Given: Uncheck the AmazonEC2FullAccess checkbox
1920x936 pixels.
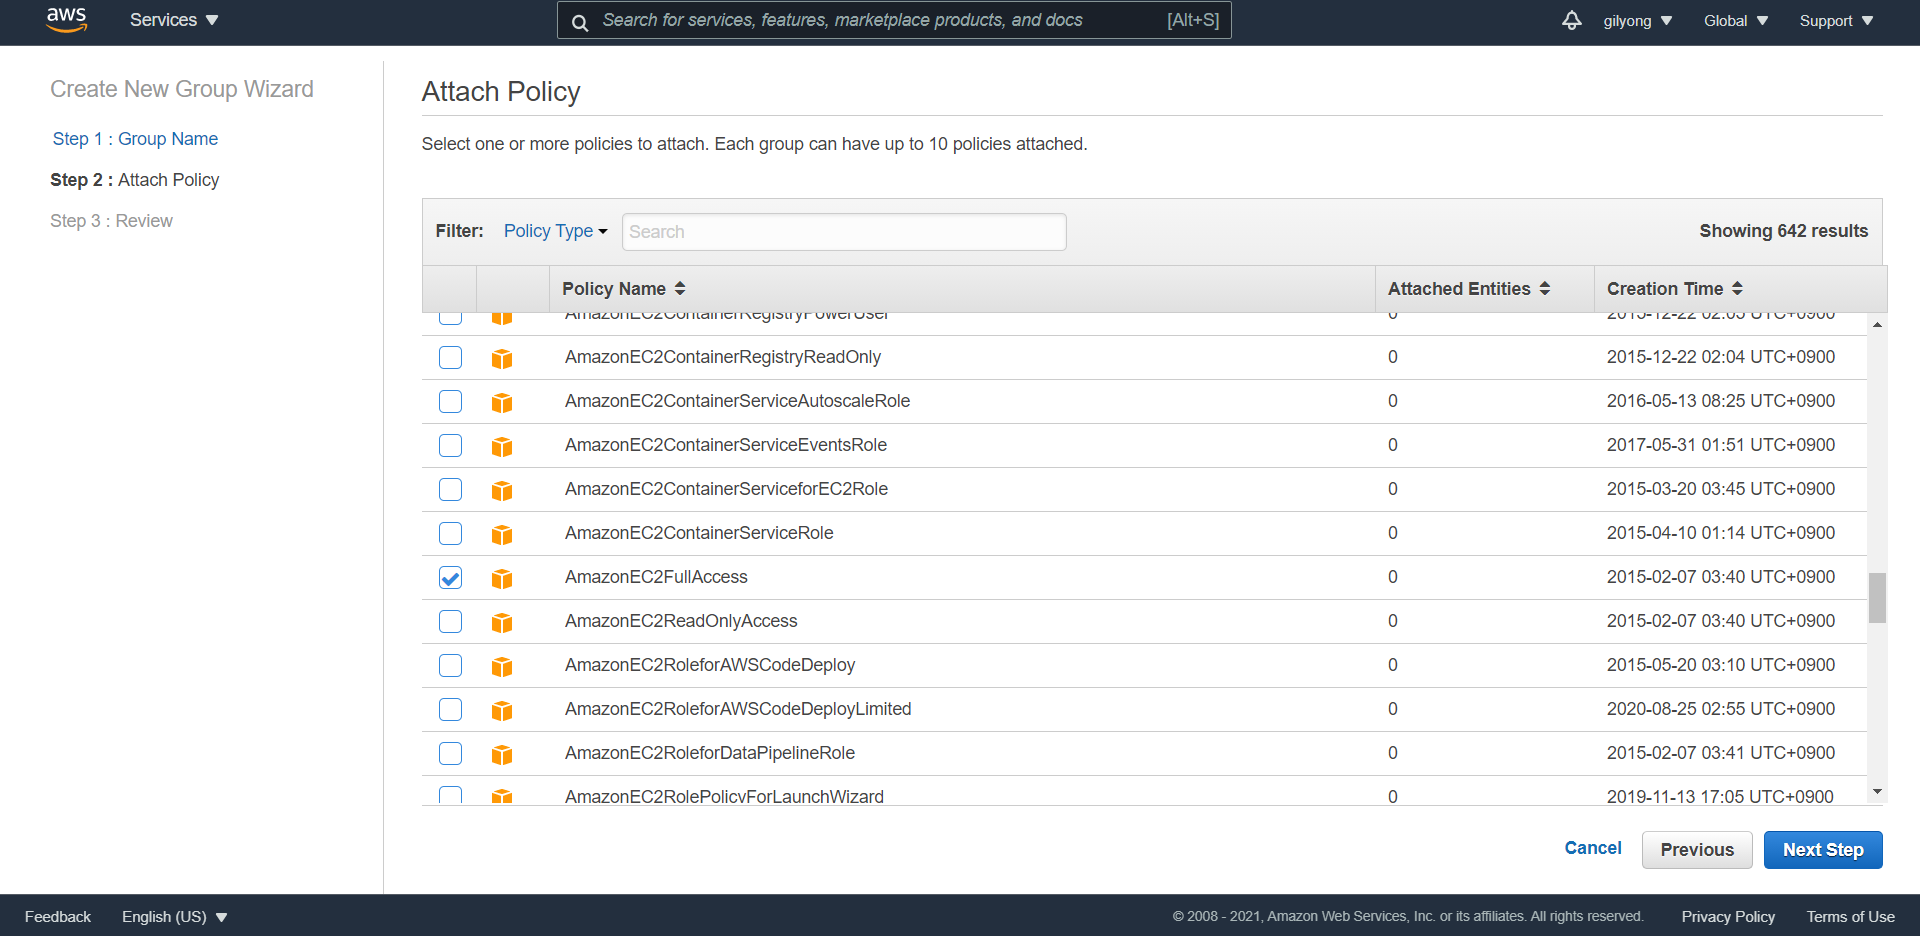Looking at the screenshot, I should (x=451, y=577).
